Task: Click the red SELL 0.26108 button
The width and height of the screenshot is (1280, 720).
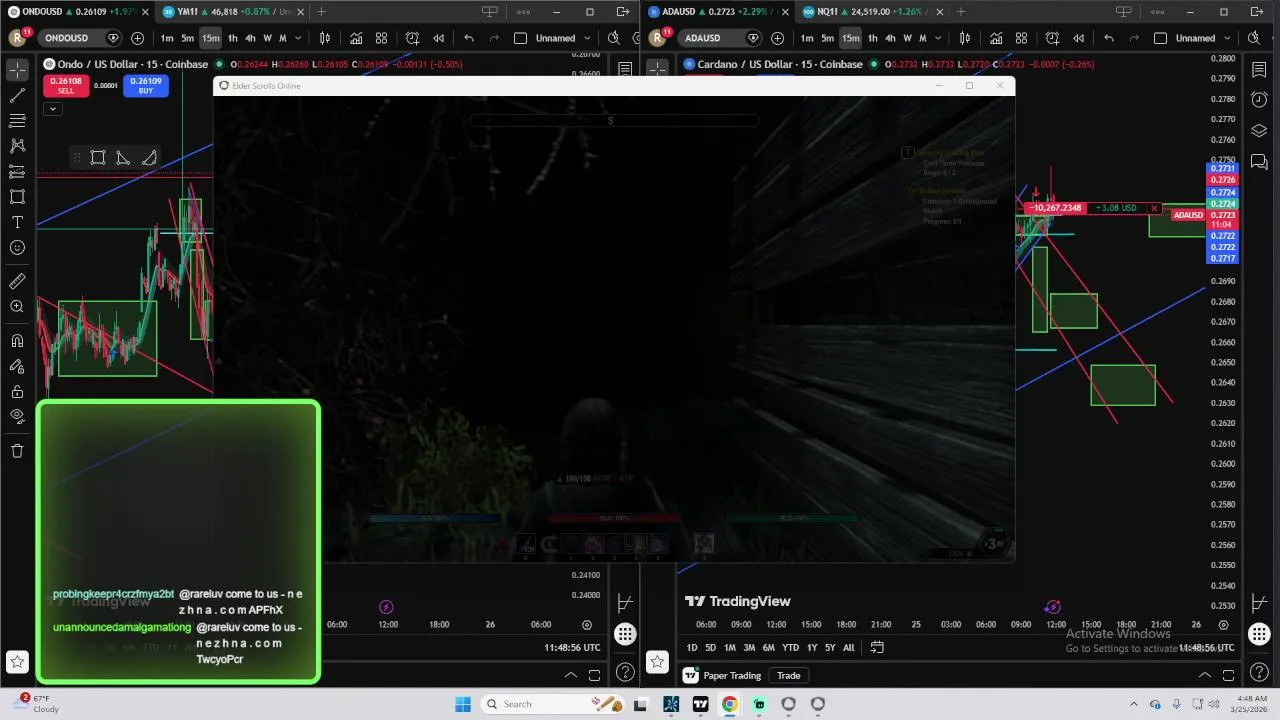Action: (x=65, y=86)
